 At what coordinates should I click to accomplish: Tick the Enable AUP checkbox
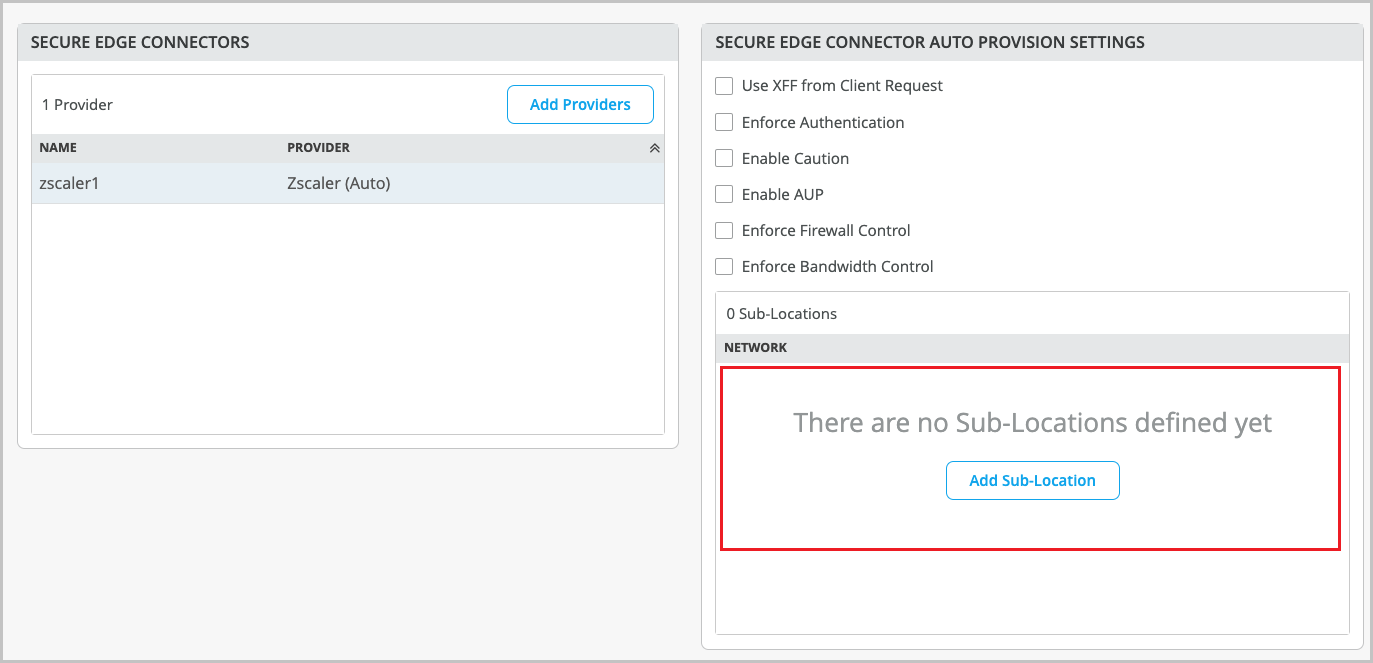[724, 194]
